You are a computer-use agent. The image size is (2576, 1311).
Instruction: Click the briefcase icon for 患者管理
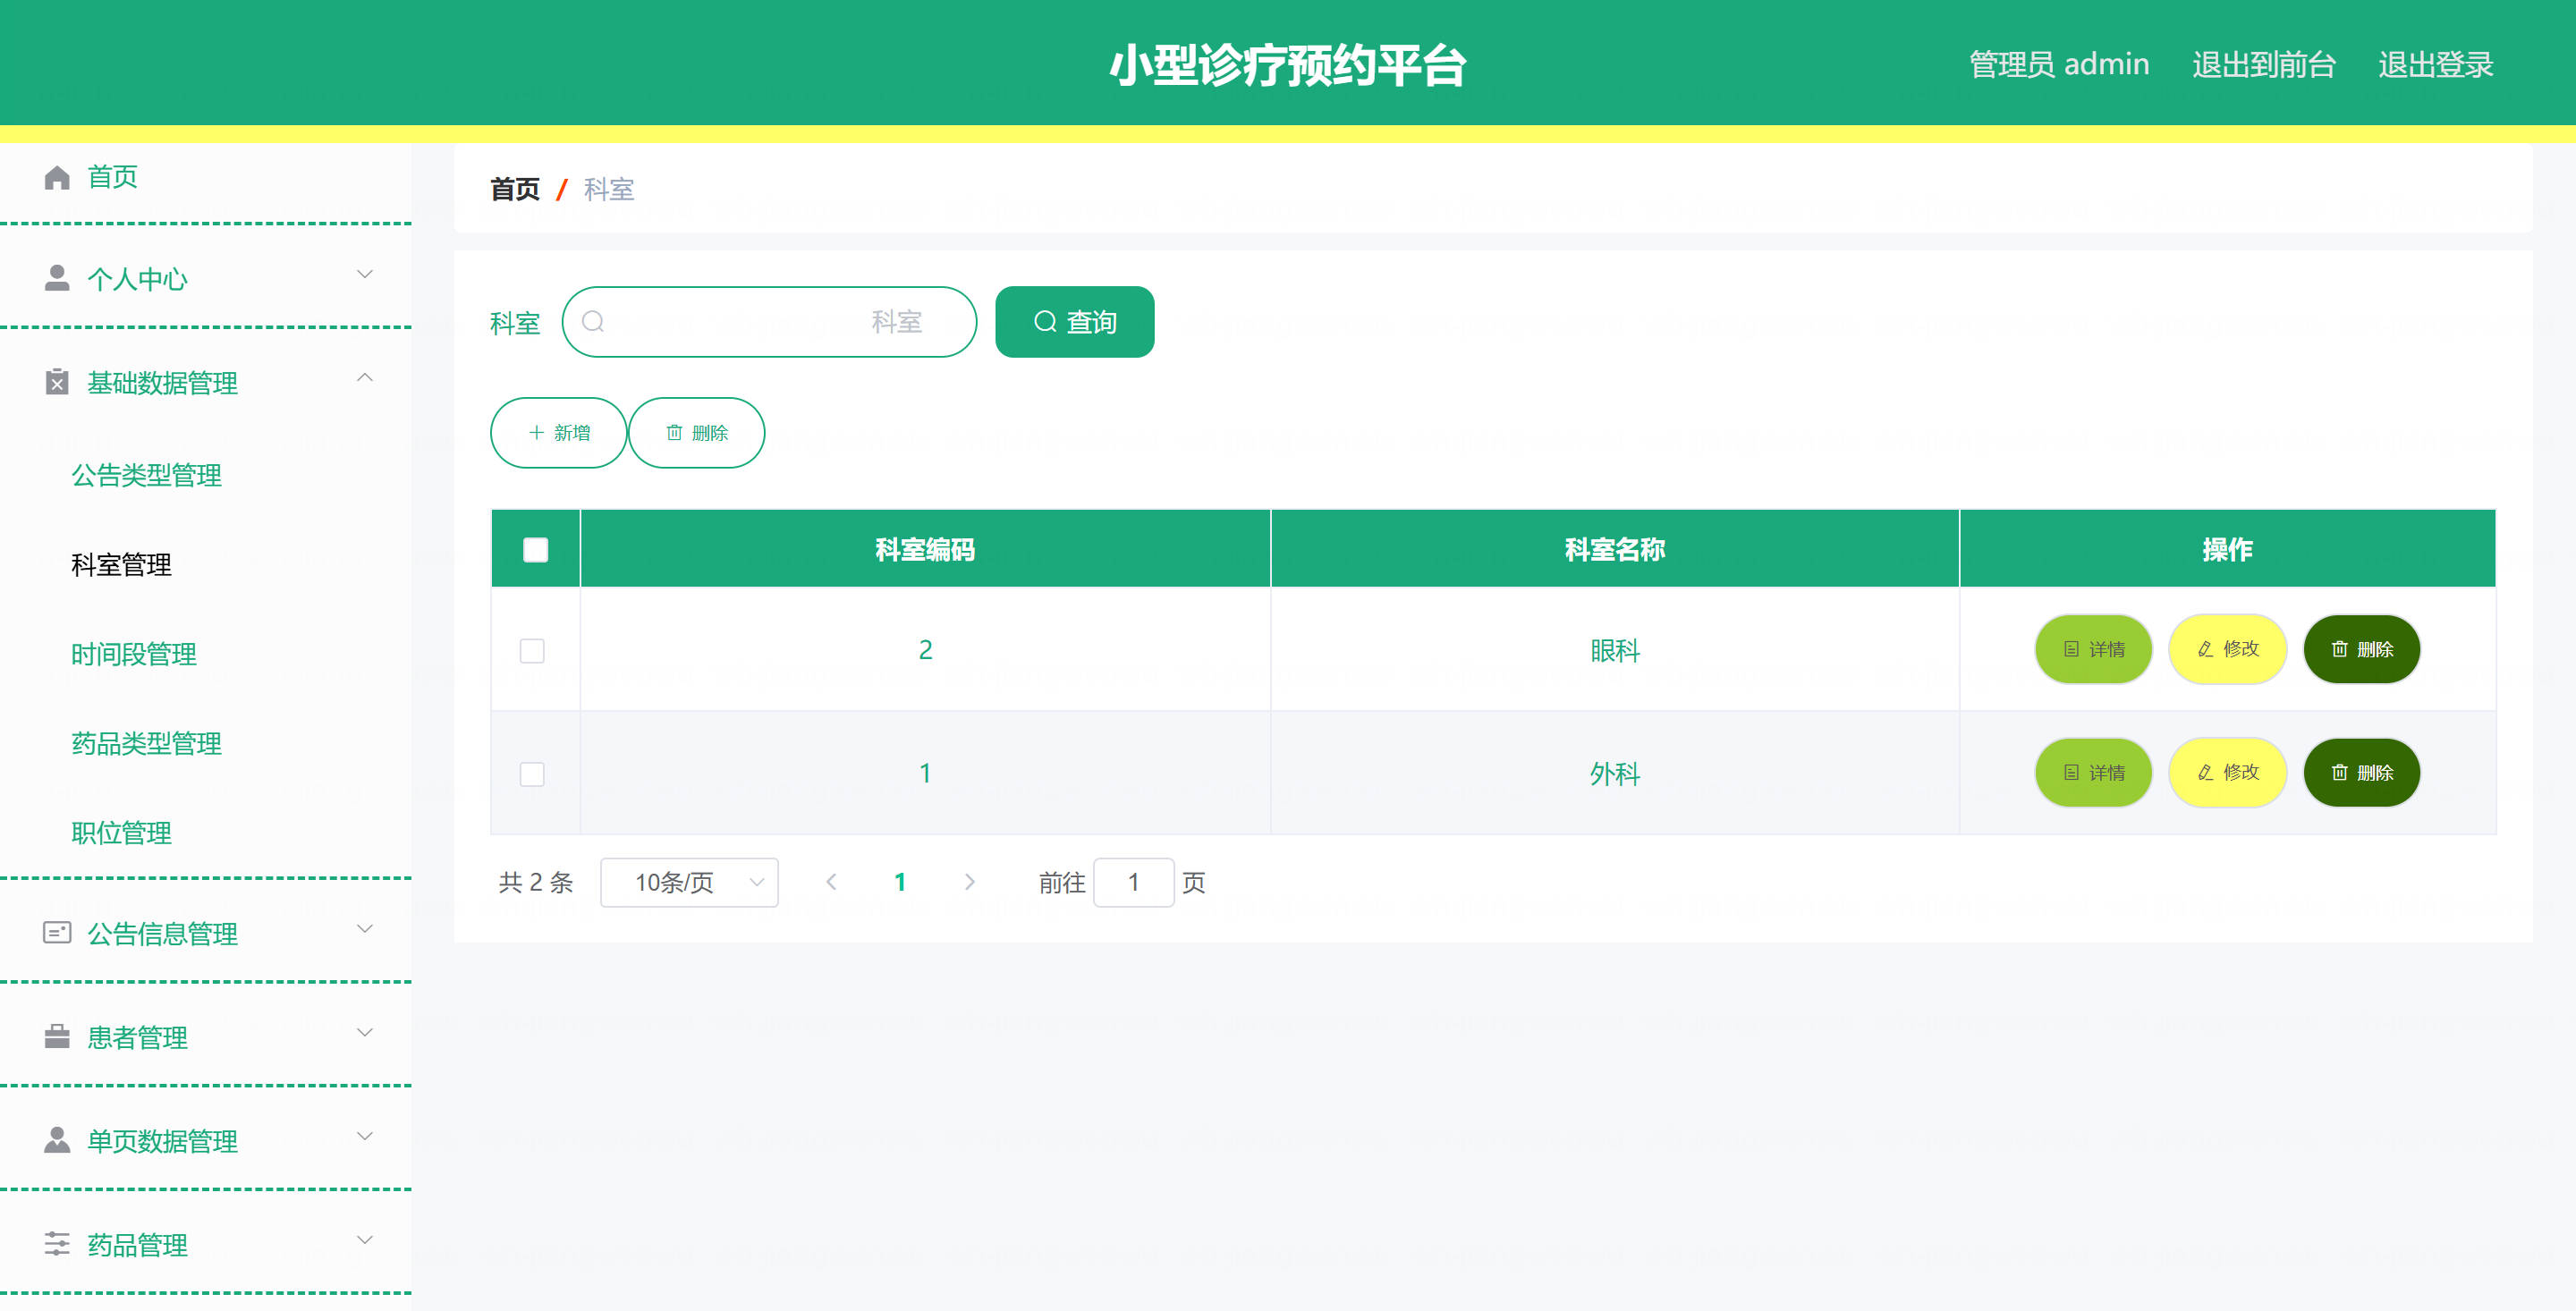pos(57,1036)
